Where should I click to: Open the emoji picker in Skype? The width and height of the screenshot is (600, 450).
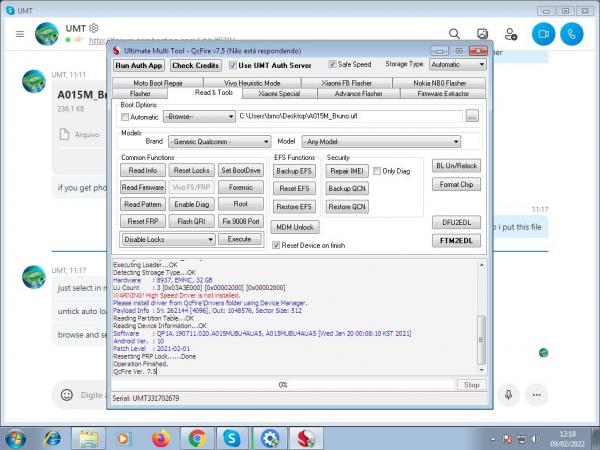tap(67, 395)
